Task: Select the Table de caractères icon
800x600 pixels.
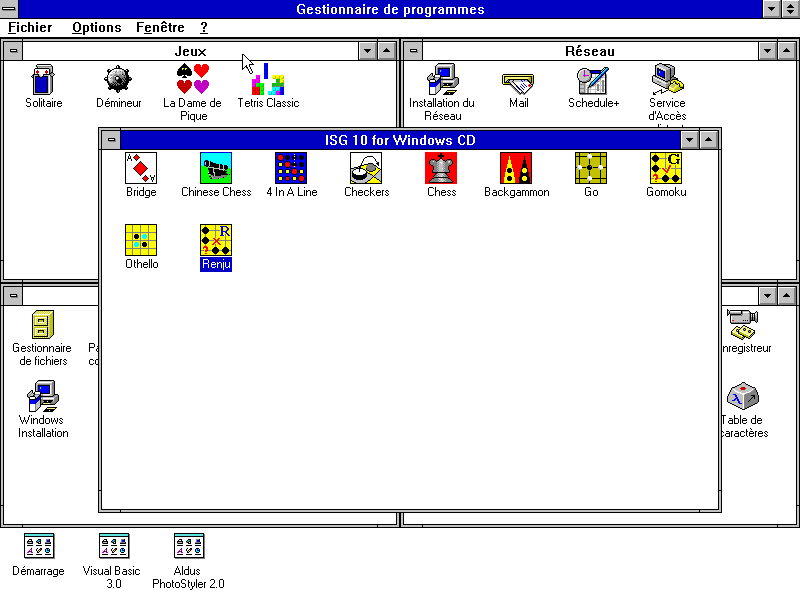Action: (x=743, y=396)
